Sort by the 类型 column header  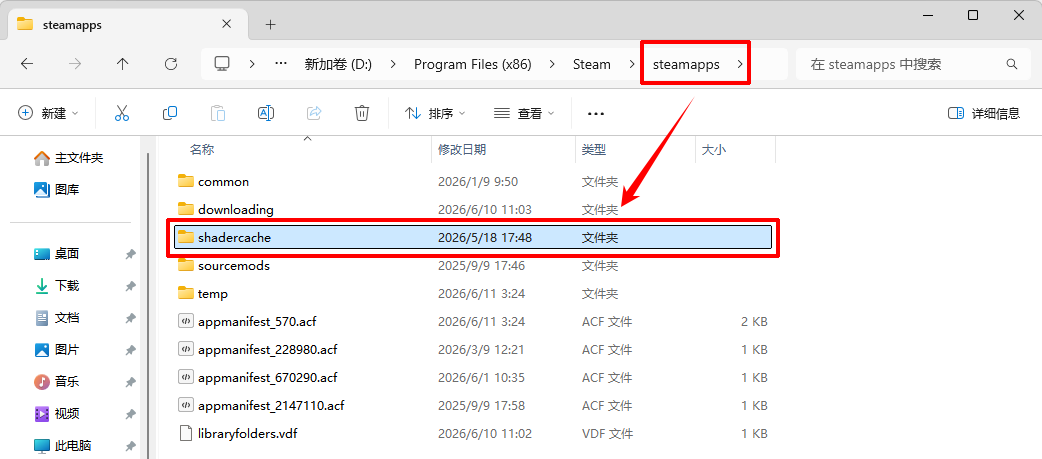[593, 150]
